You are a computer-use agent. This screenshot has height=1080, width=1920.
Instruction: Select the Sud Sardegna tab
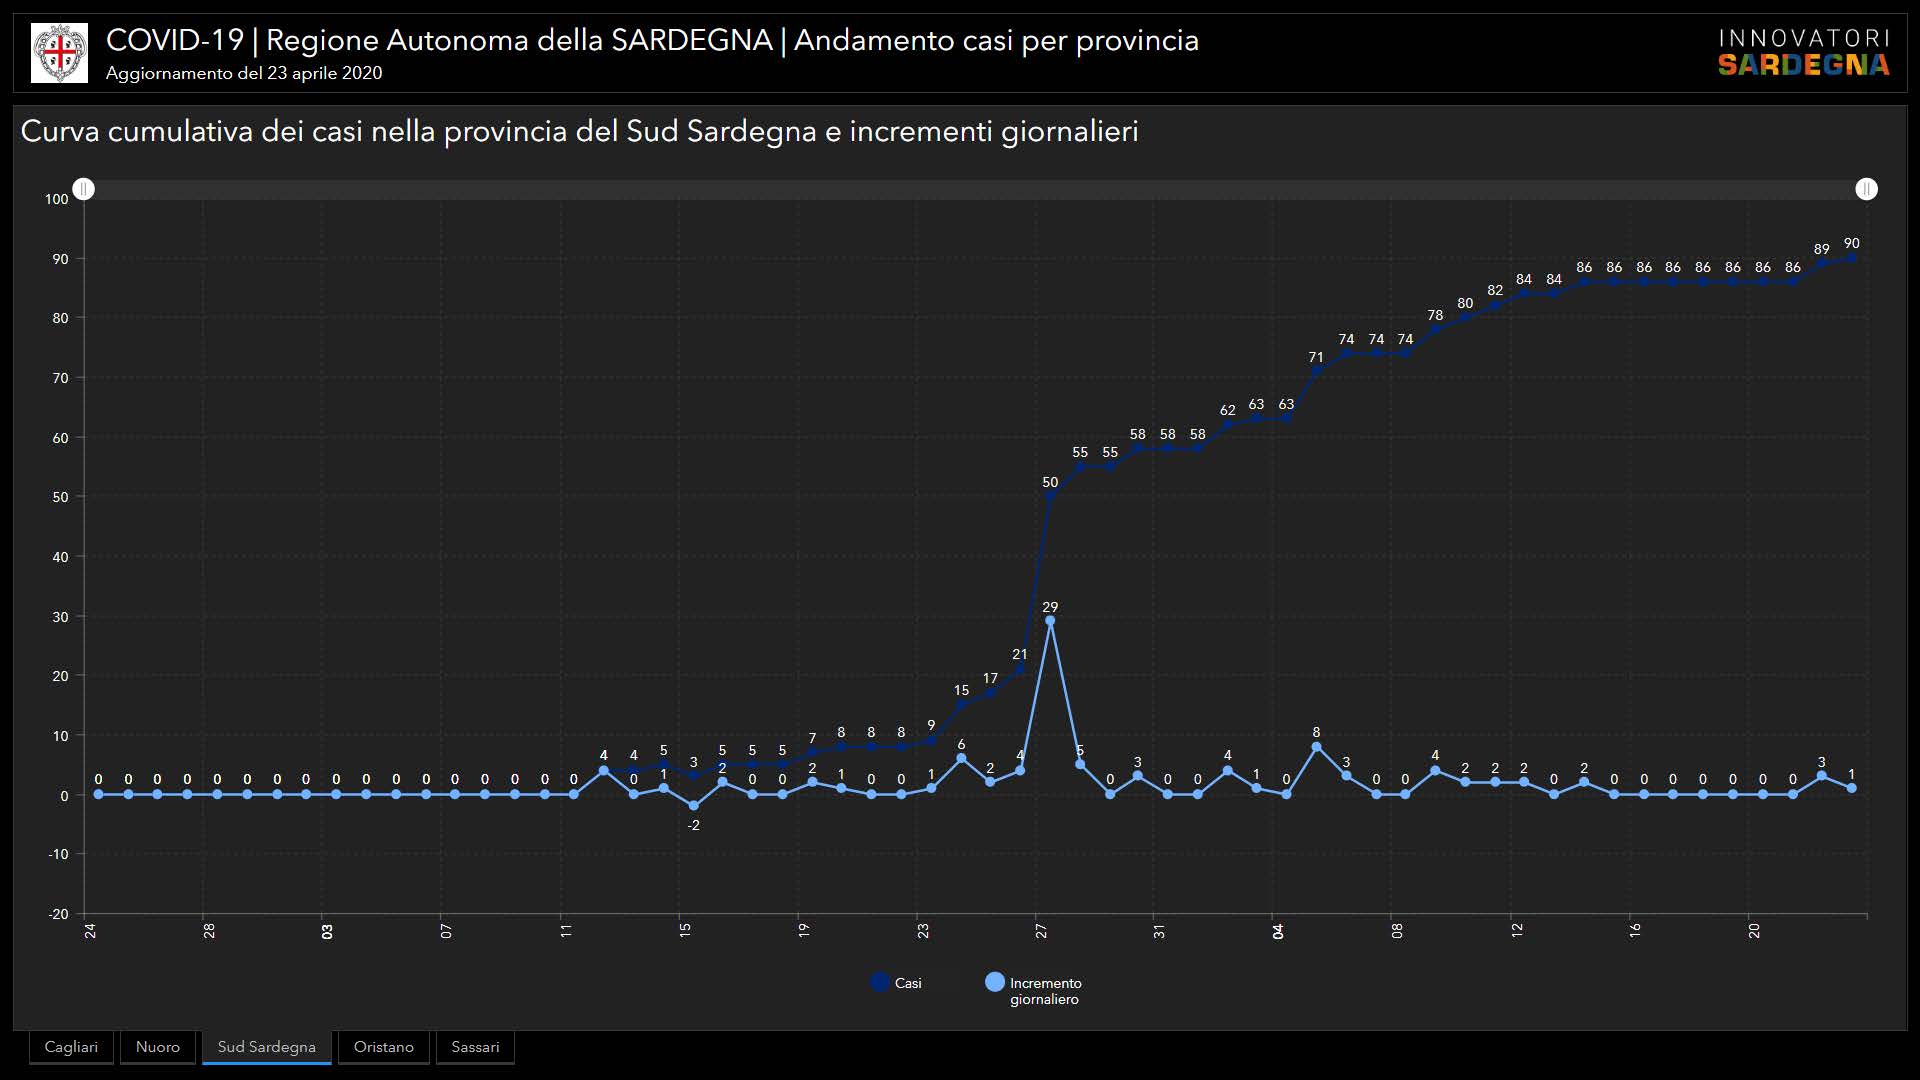[266, 1047]
